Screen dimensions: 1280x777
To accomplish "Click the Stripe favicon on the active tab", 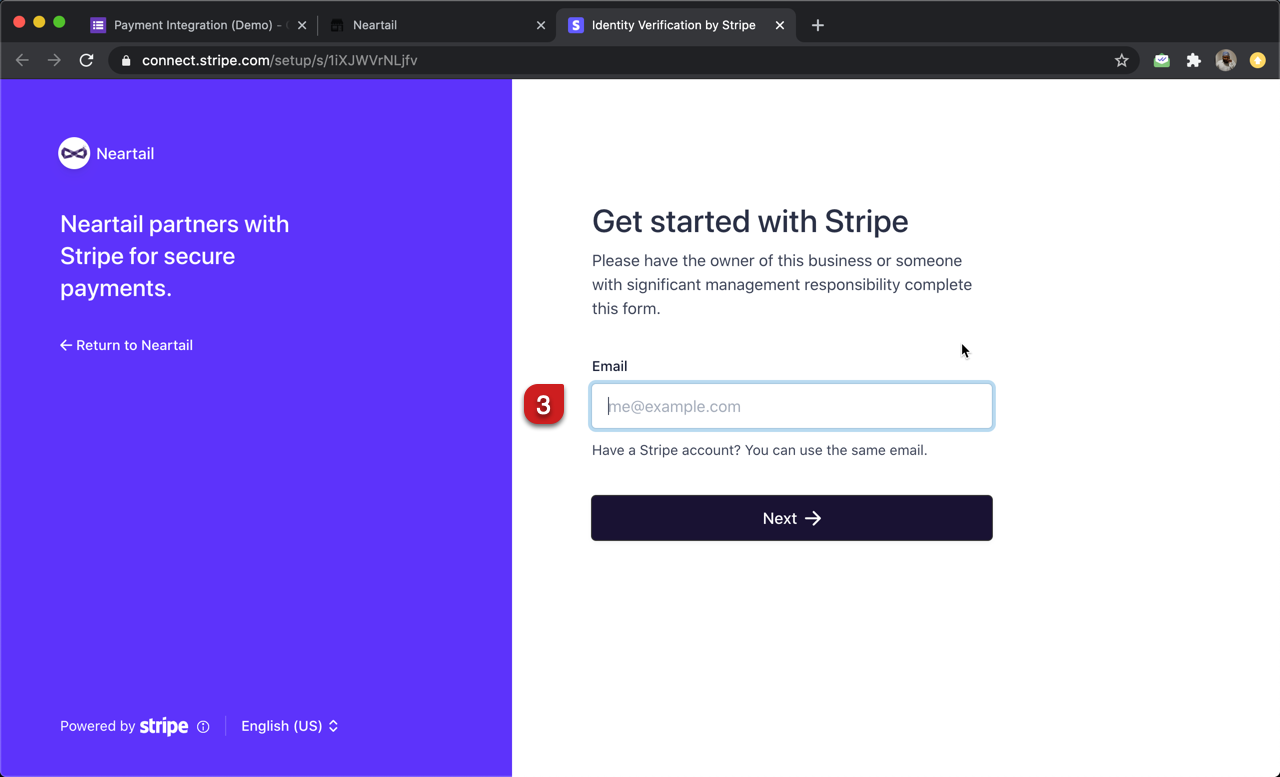I will (x=575, y=25).
